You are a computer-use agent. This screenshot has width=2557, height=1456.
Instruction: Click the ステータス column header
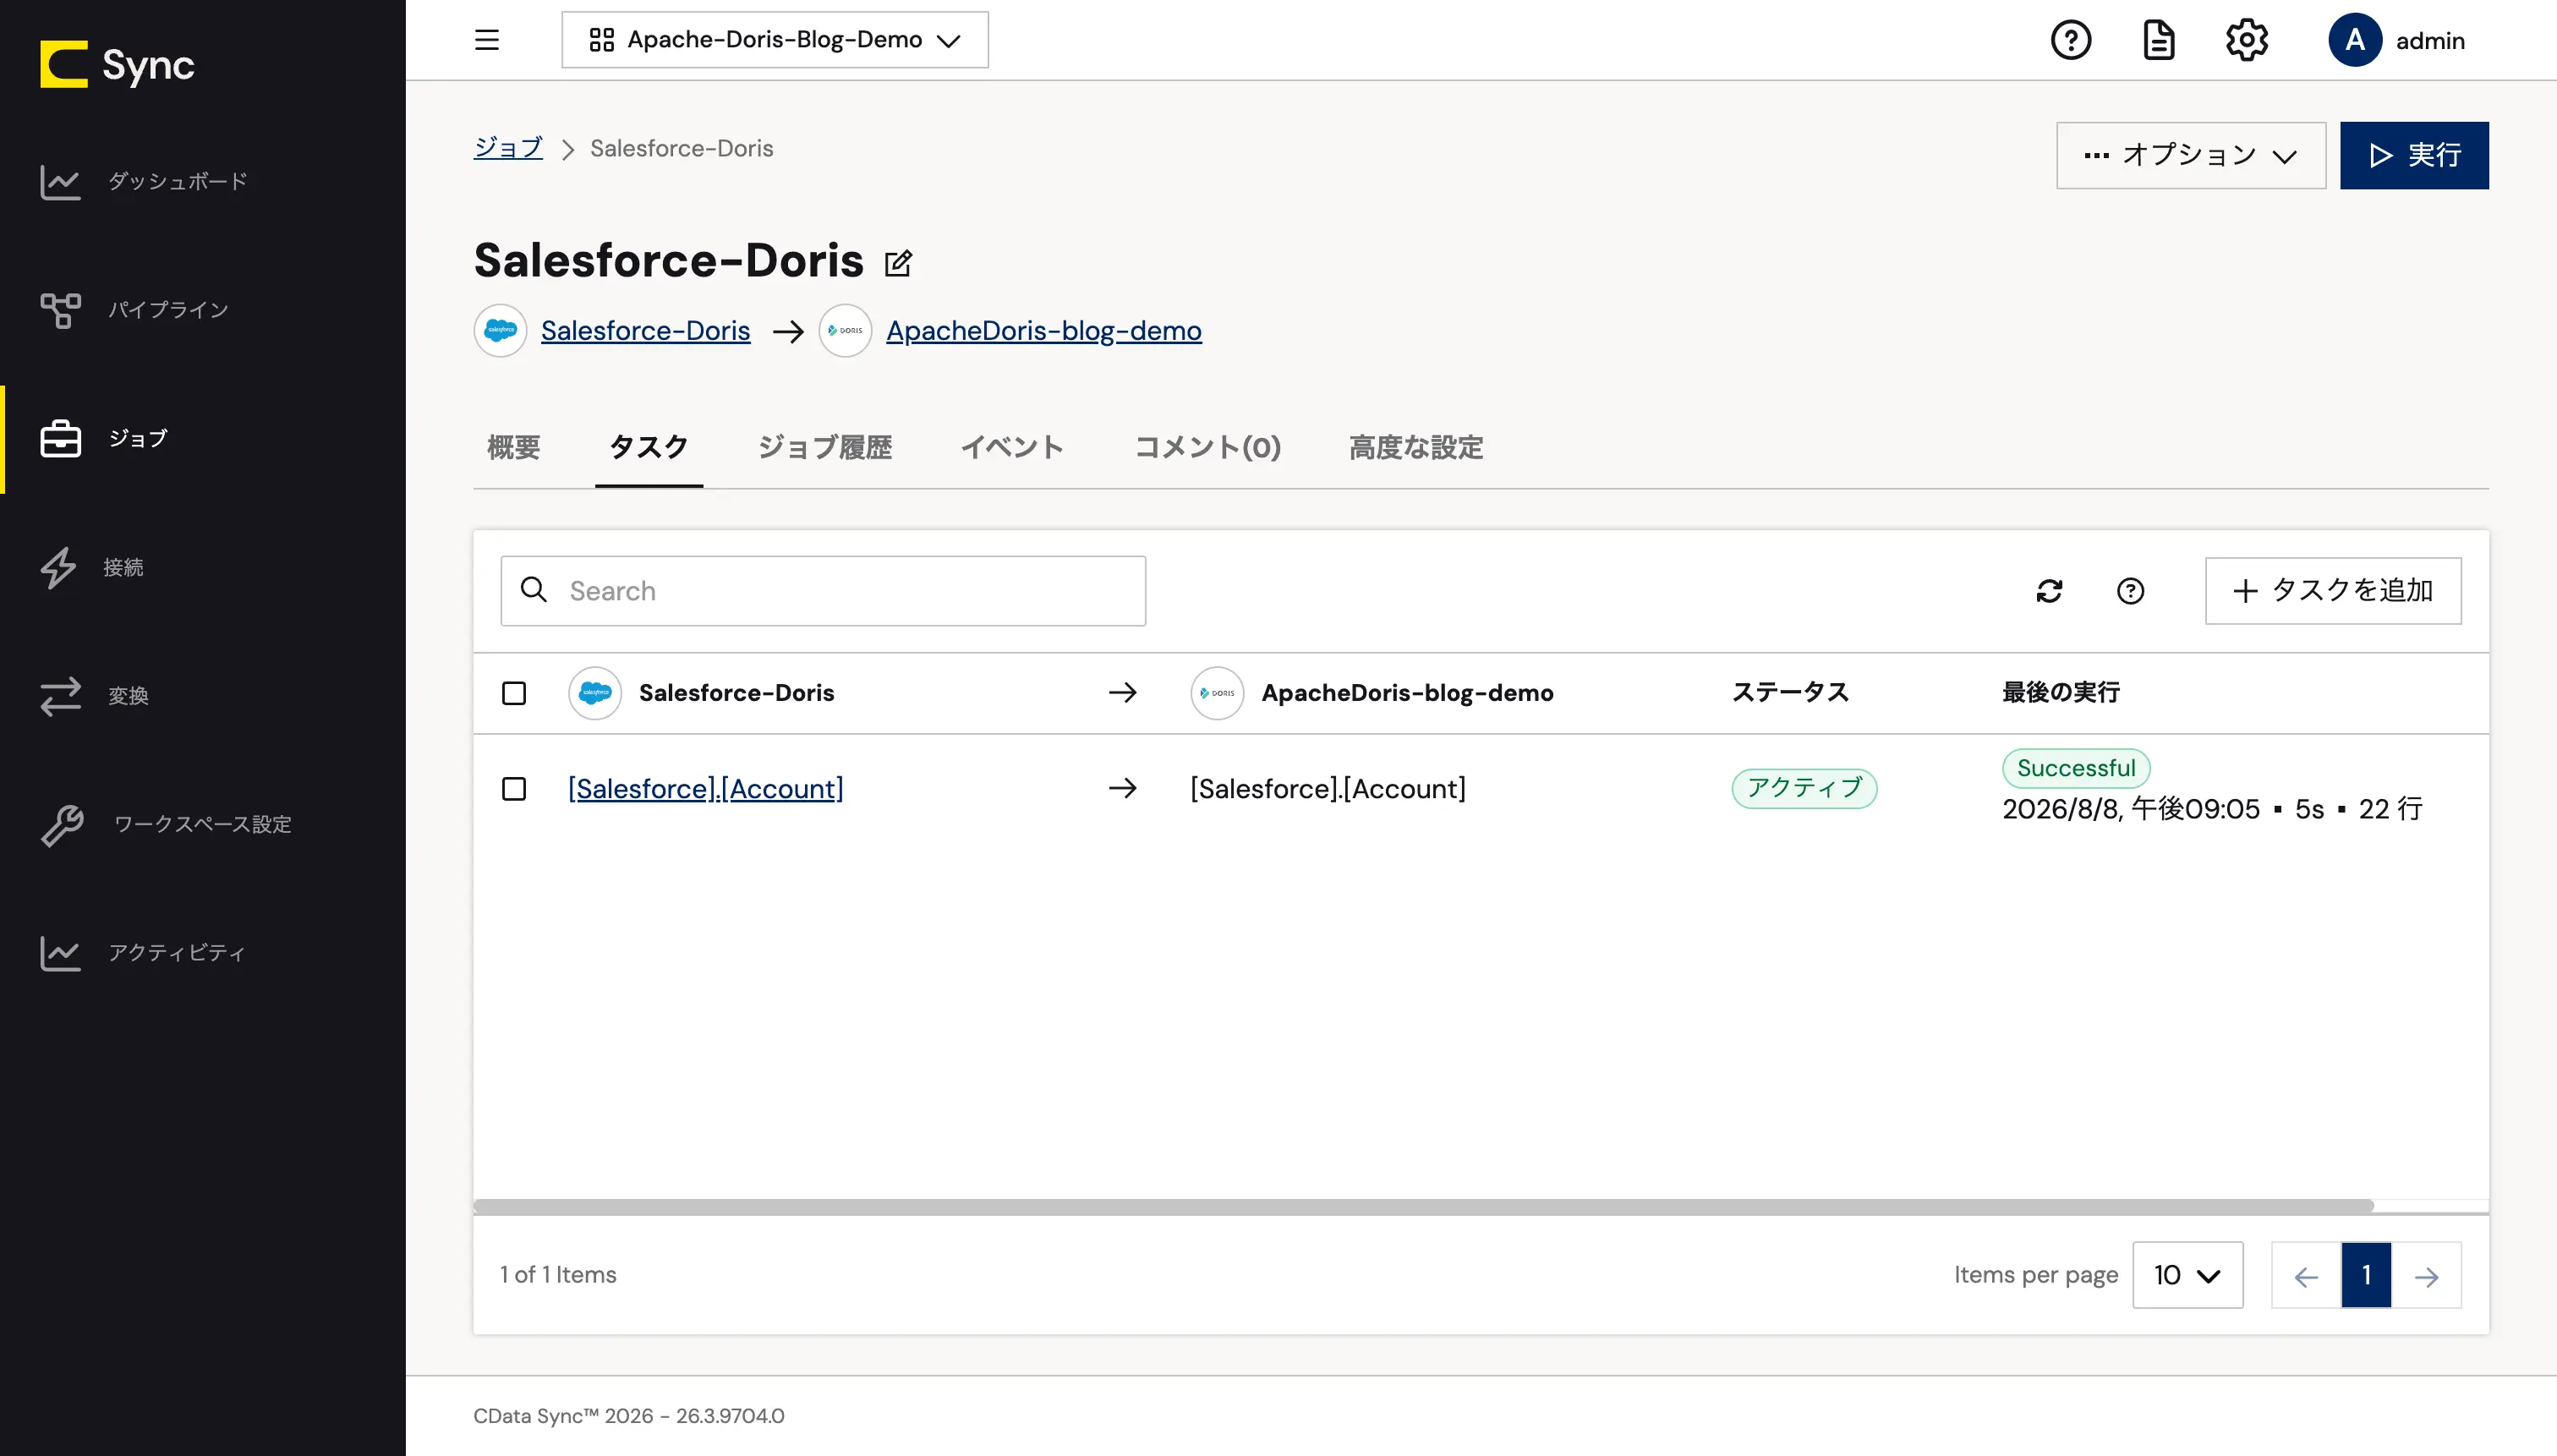point(1790,692)
